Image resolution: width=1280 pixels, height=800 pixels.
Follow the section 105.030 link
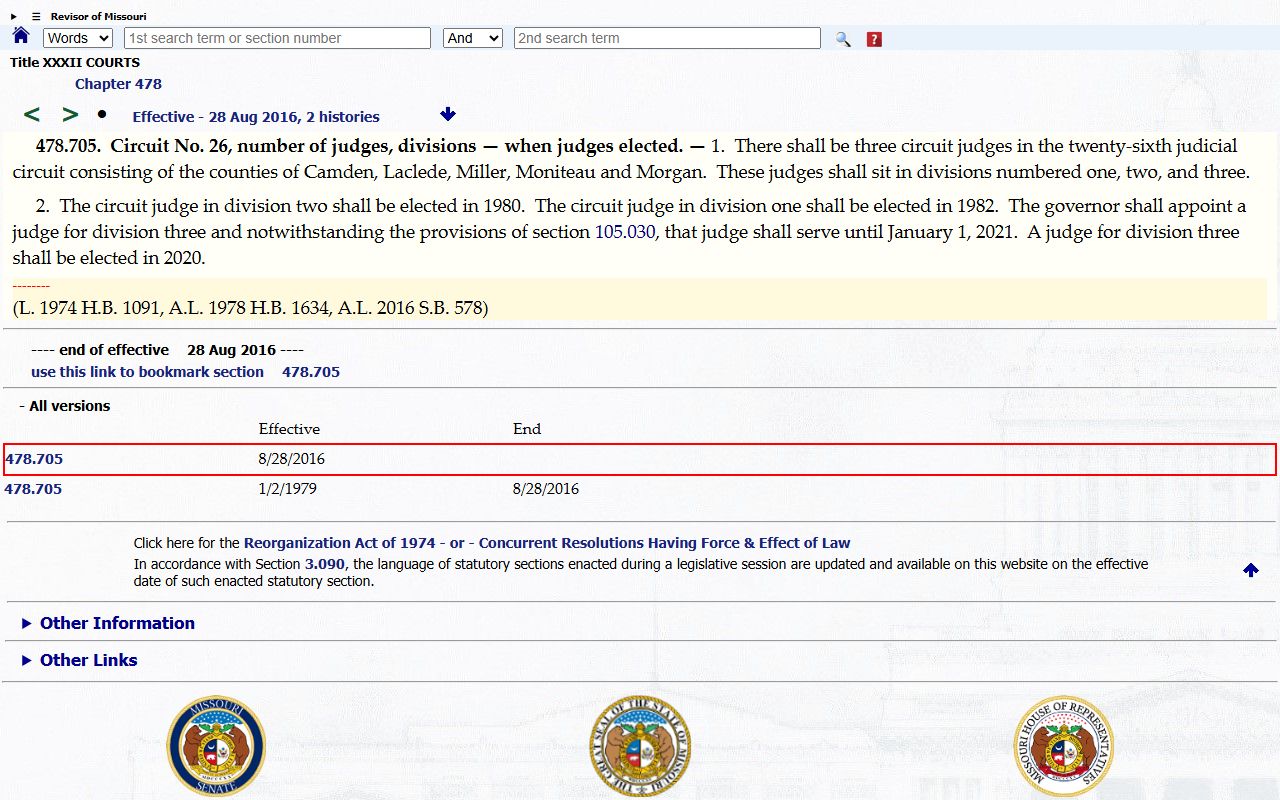pos(625,232)
